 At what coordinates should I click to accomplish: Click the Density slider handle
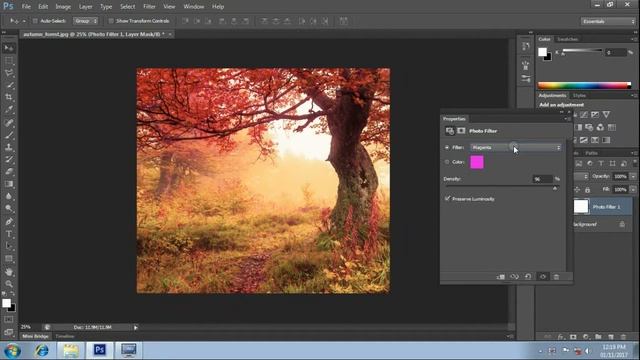[555, 188]
